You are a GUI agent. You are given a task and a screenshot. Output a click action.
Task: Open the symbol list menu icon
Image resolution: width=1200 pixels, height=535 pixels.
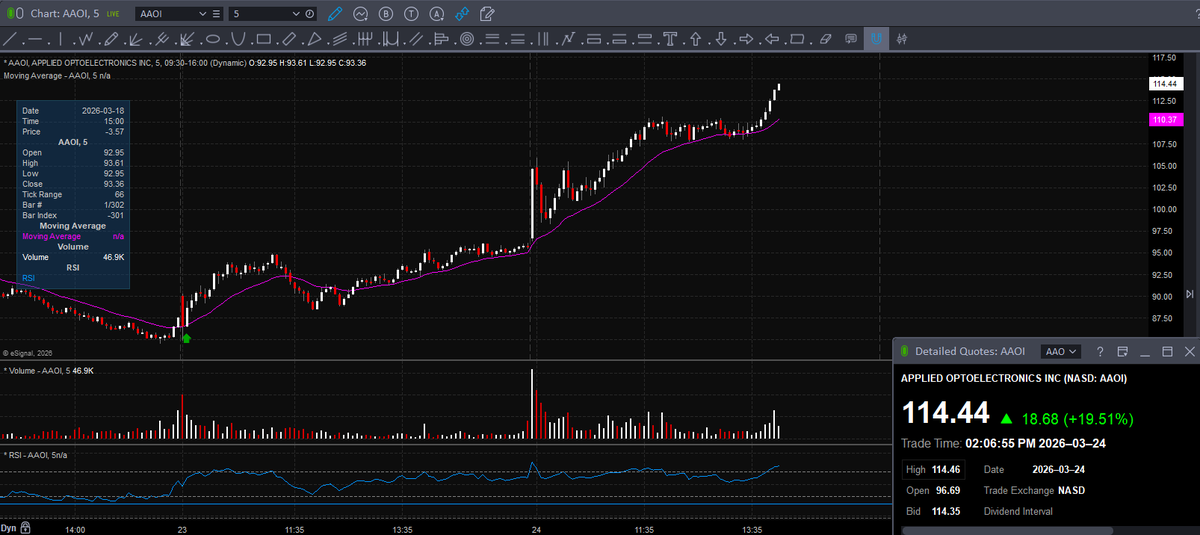tap(217, 14)
